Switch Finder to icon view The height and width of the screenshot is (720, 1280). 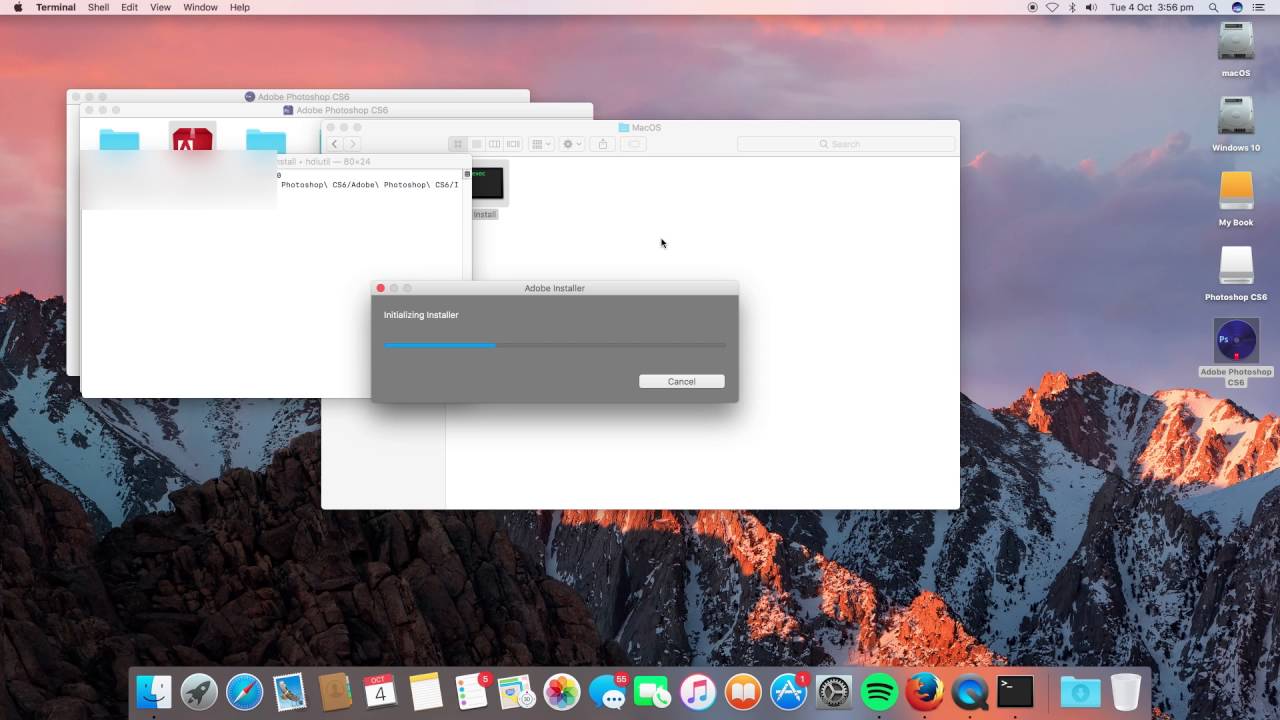click(458, 144)
